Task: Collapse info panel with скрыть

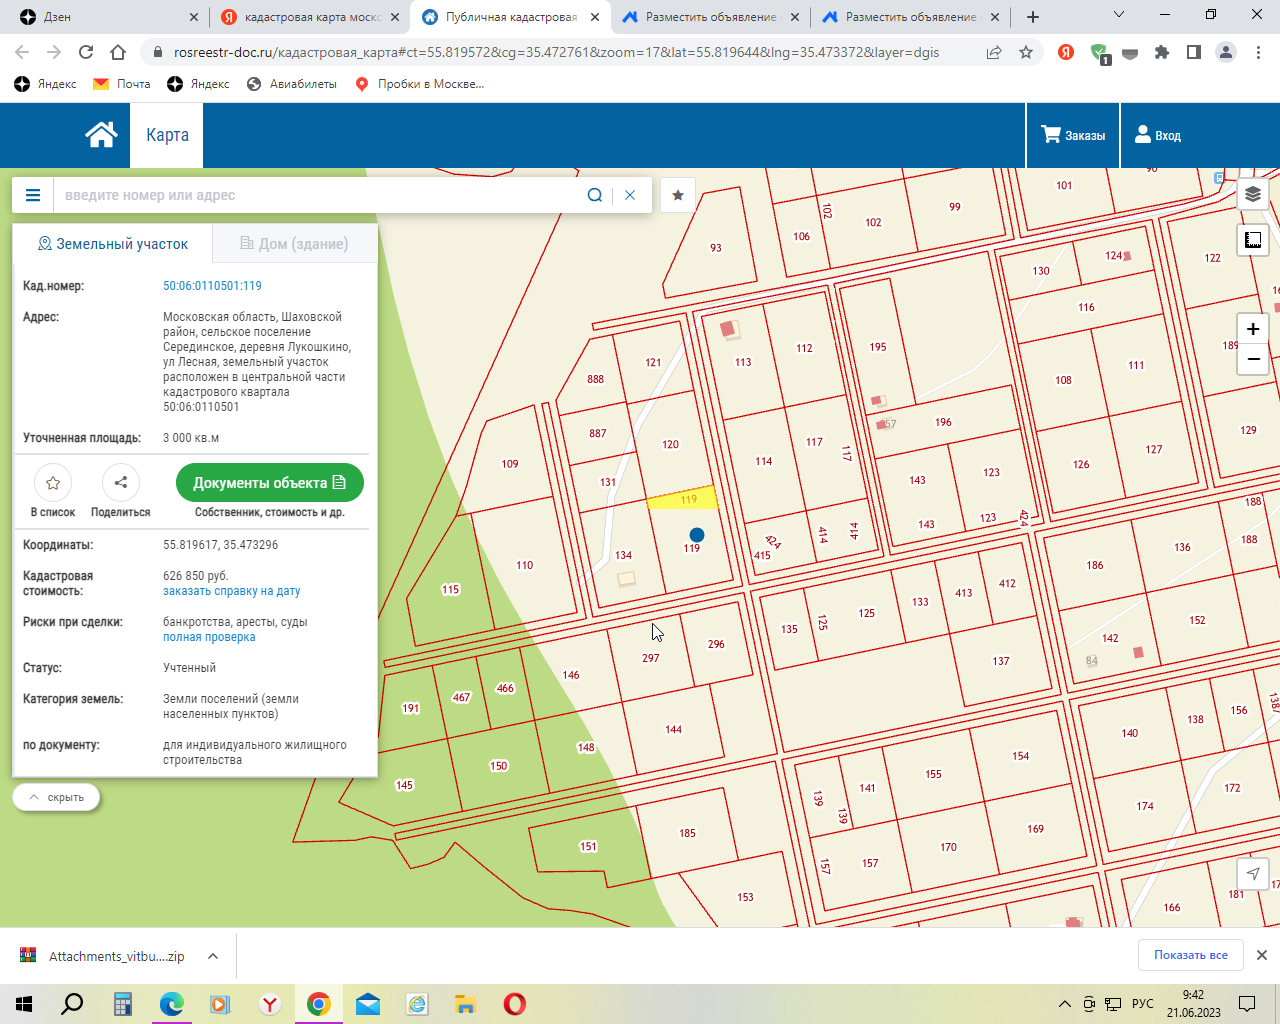Action: pyautogui.click(x=56, y=797)
